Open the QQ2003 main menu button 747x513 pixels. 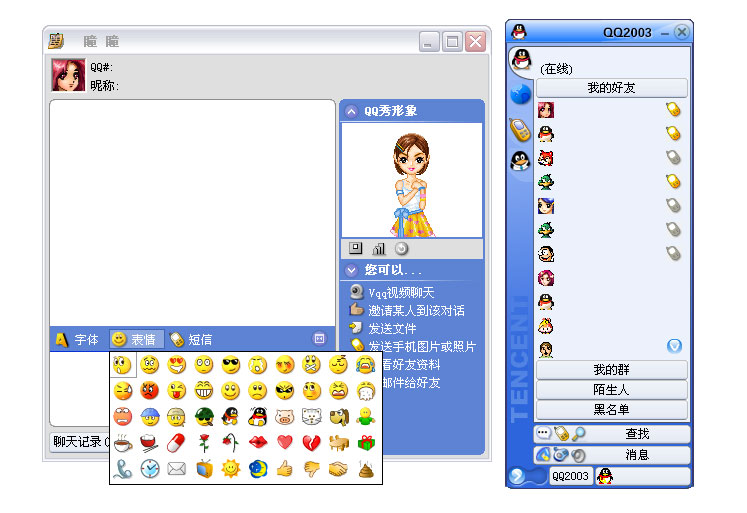click(x=570, y=476)
